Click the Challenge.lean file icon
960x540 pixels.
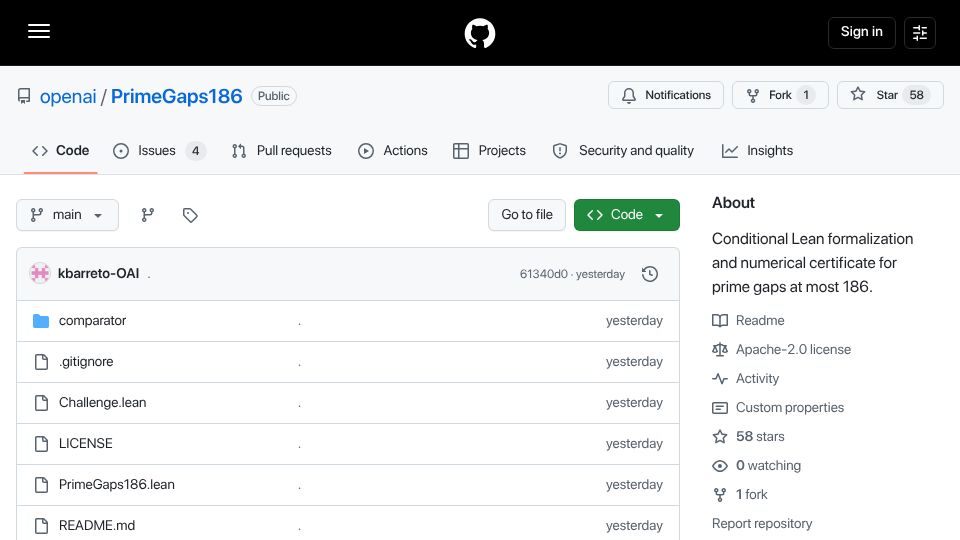click(41, 403)
